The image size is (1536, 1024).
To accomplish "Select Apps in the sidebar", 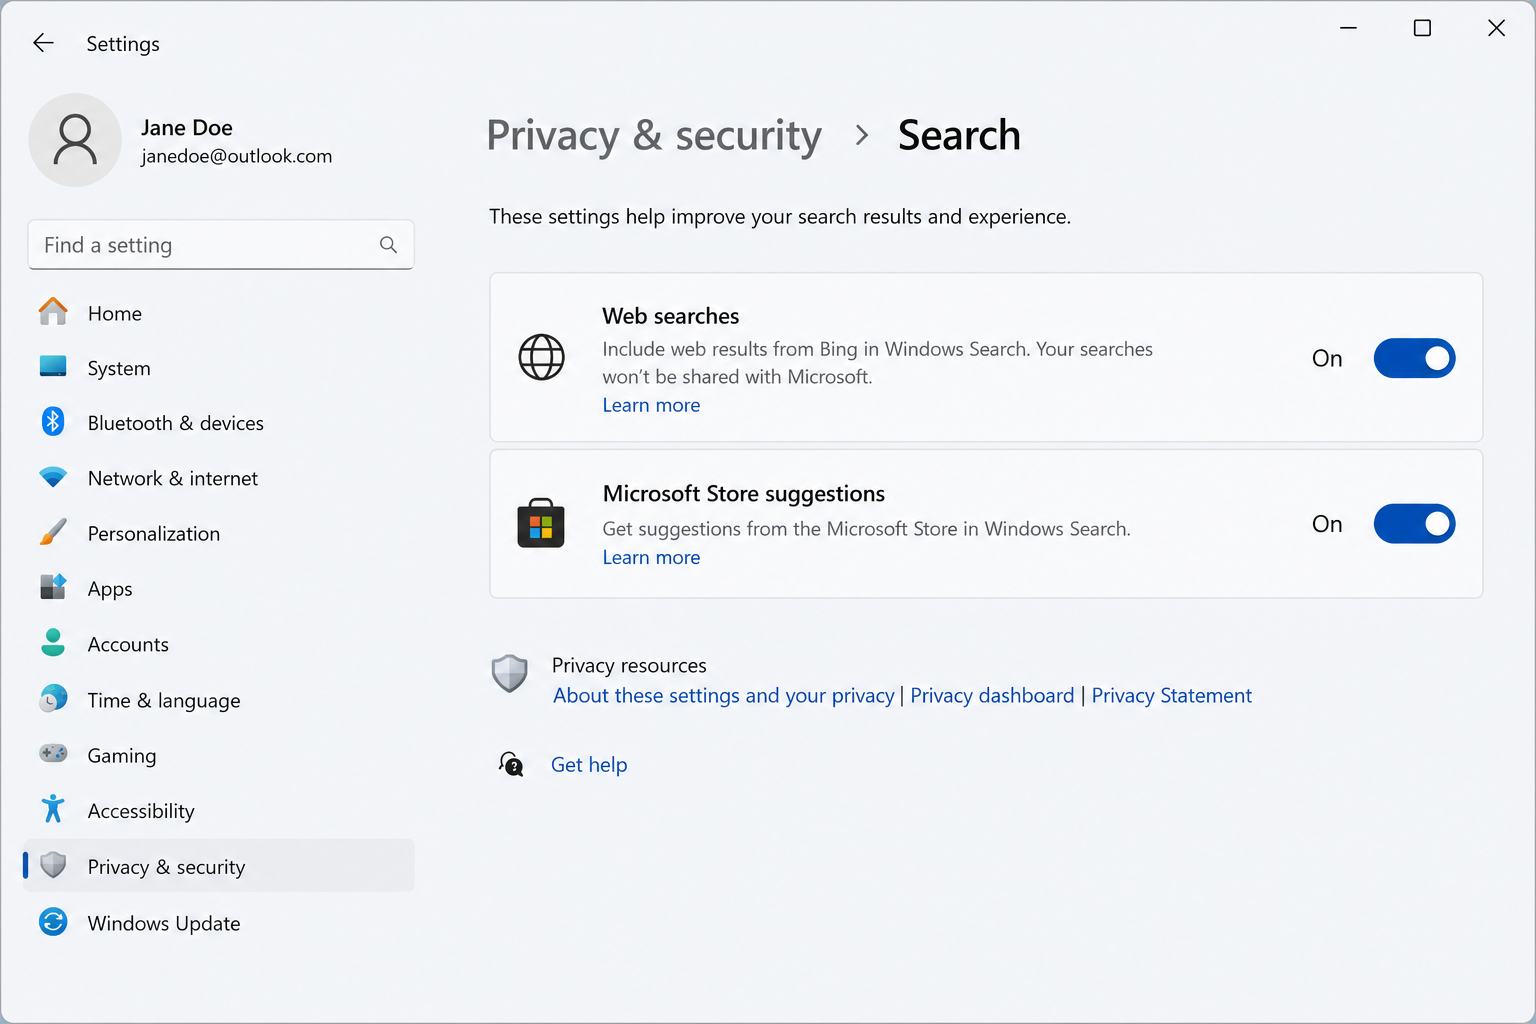I will pos(218,588).
